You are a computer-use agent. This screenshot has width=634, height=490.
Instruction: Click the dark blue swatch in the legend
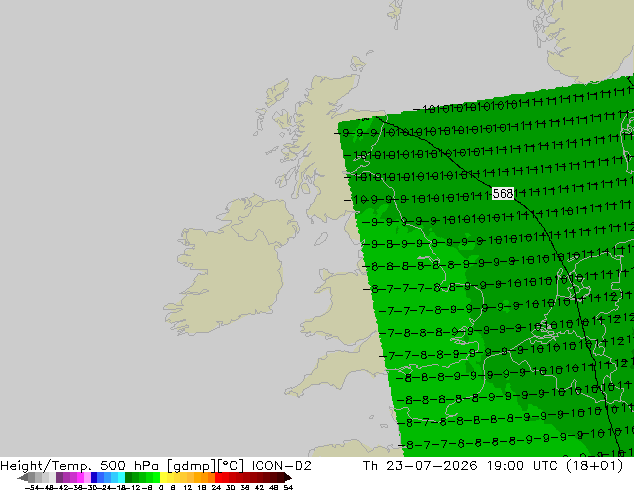94,477
